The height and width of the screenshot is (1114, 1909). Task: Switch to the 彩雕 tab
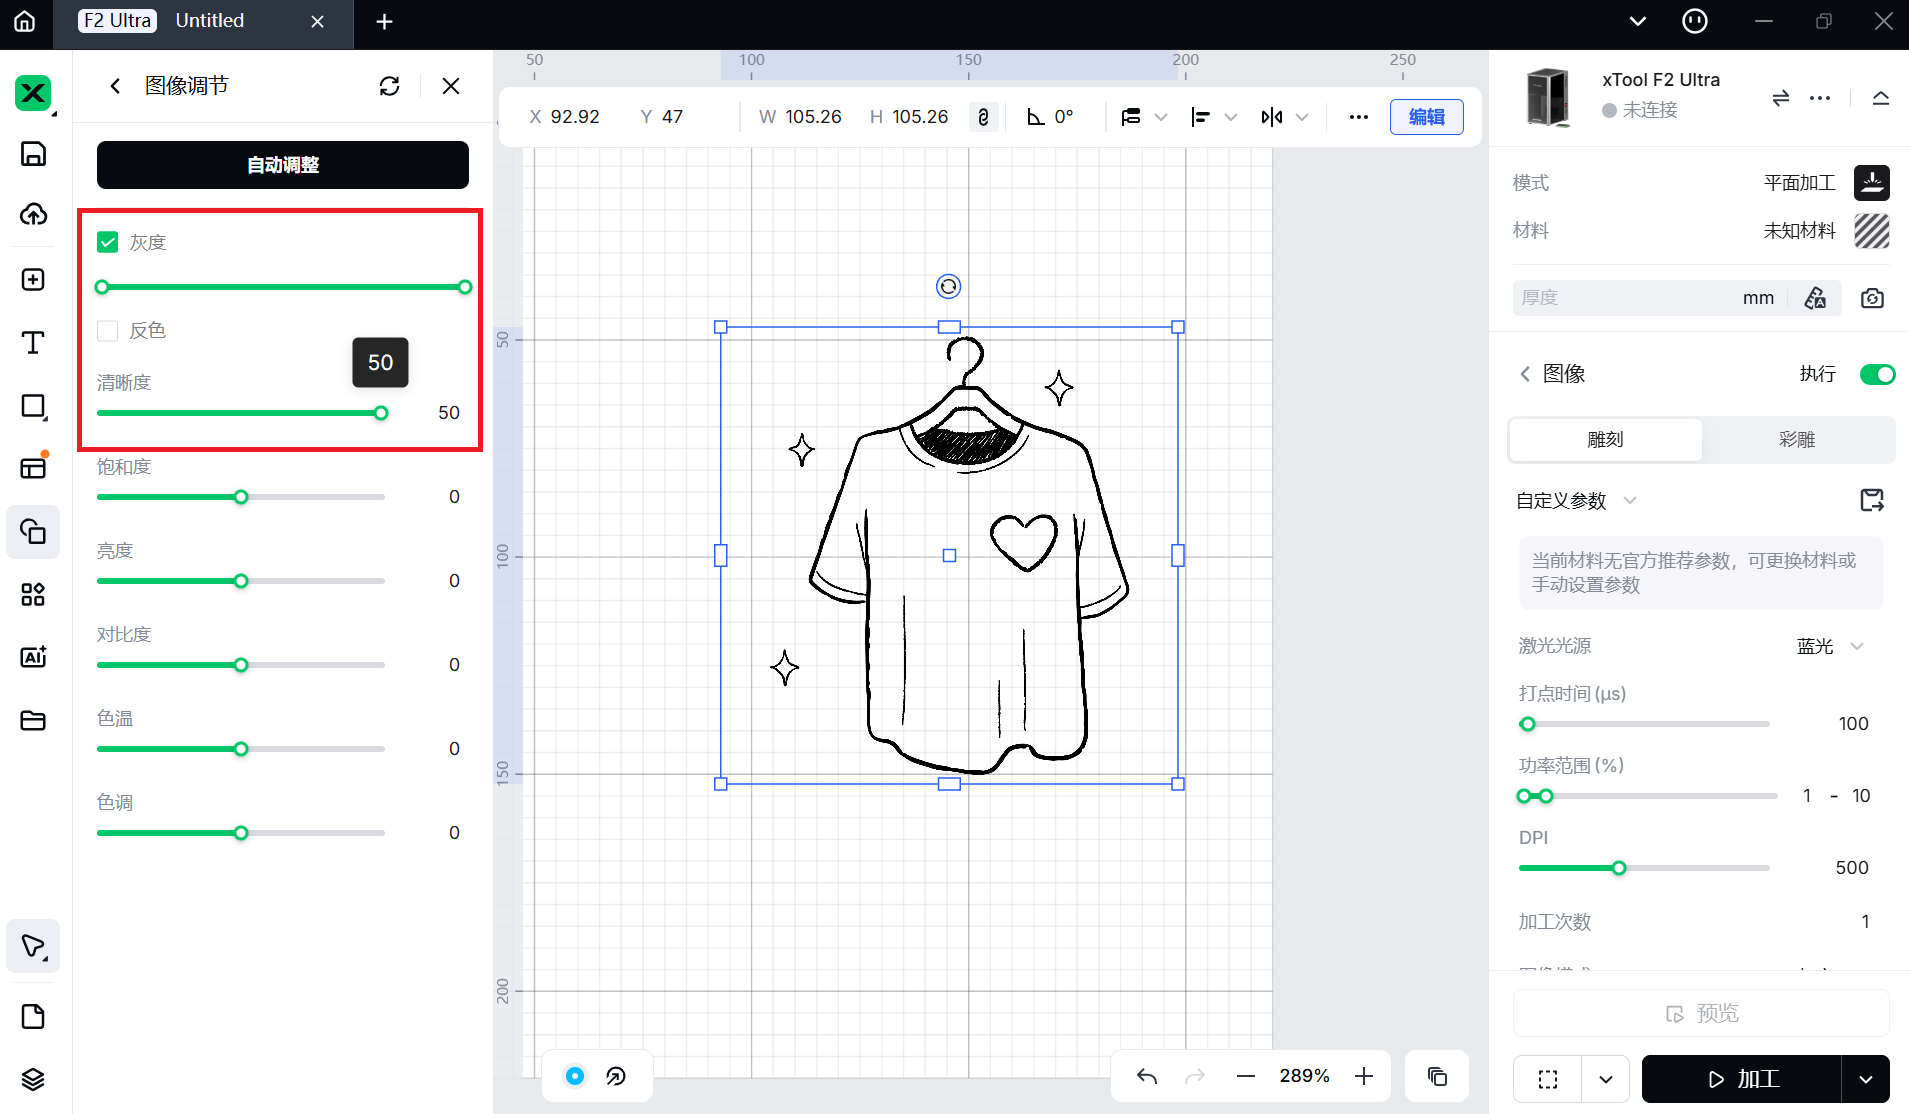point(1796,440)
